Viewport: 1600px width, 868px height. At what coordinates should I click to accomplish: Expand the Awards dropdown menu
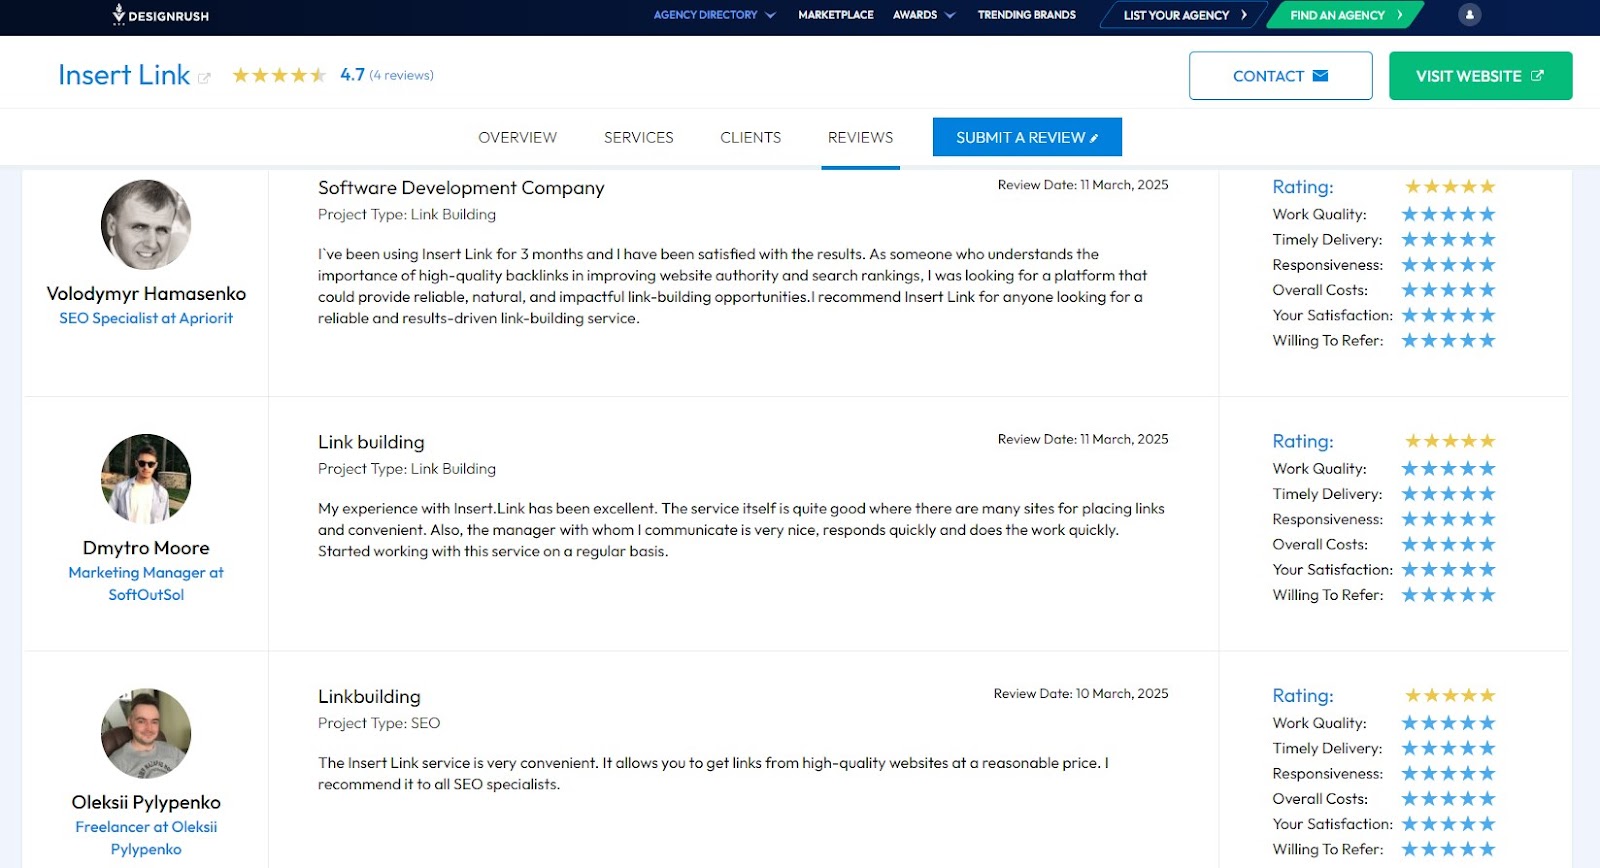pos(924,15)
